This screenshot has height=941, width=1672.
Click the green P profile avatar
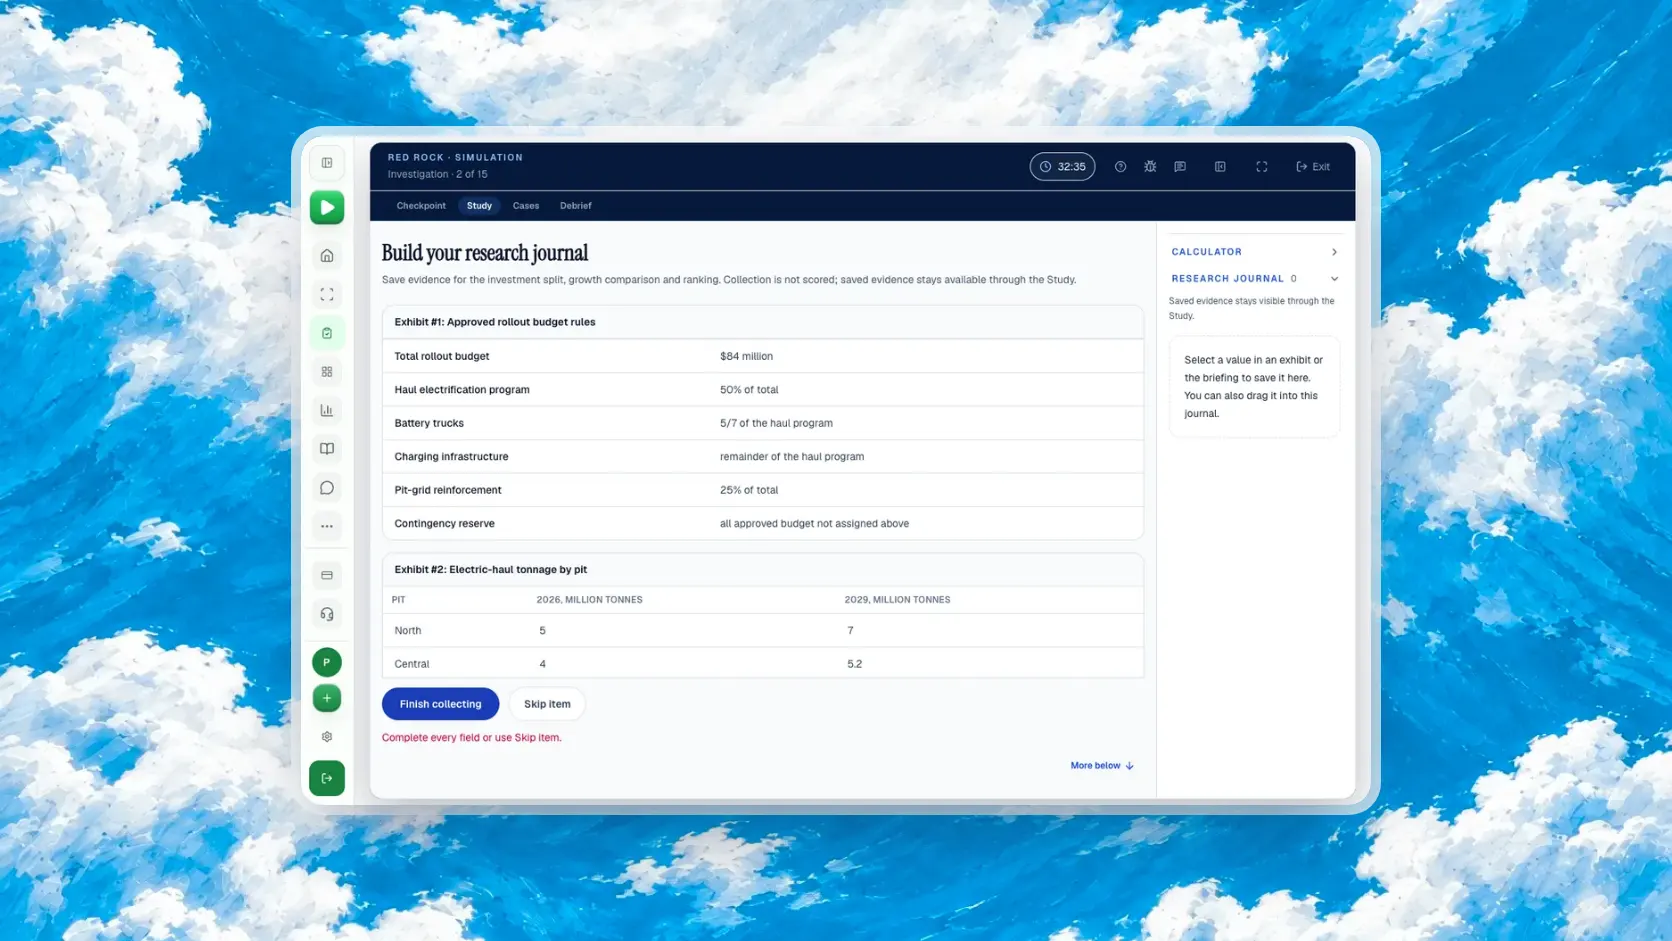pos(327,663)
